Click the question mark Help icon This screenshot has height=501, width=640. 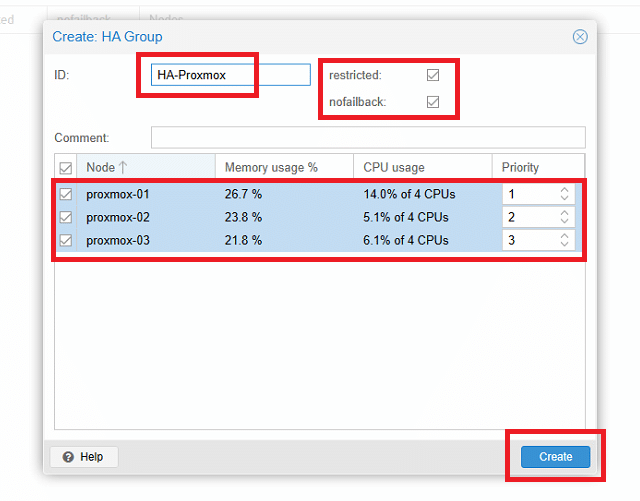[68, 457]
